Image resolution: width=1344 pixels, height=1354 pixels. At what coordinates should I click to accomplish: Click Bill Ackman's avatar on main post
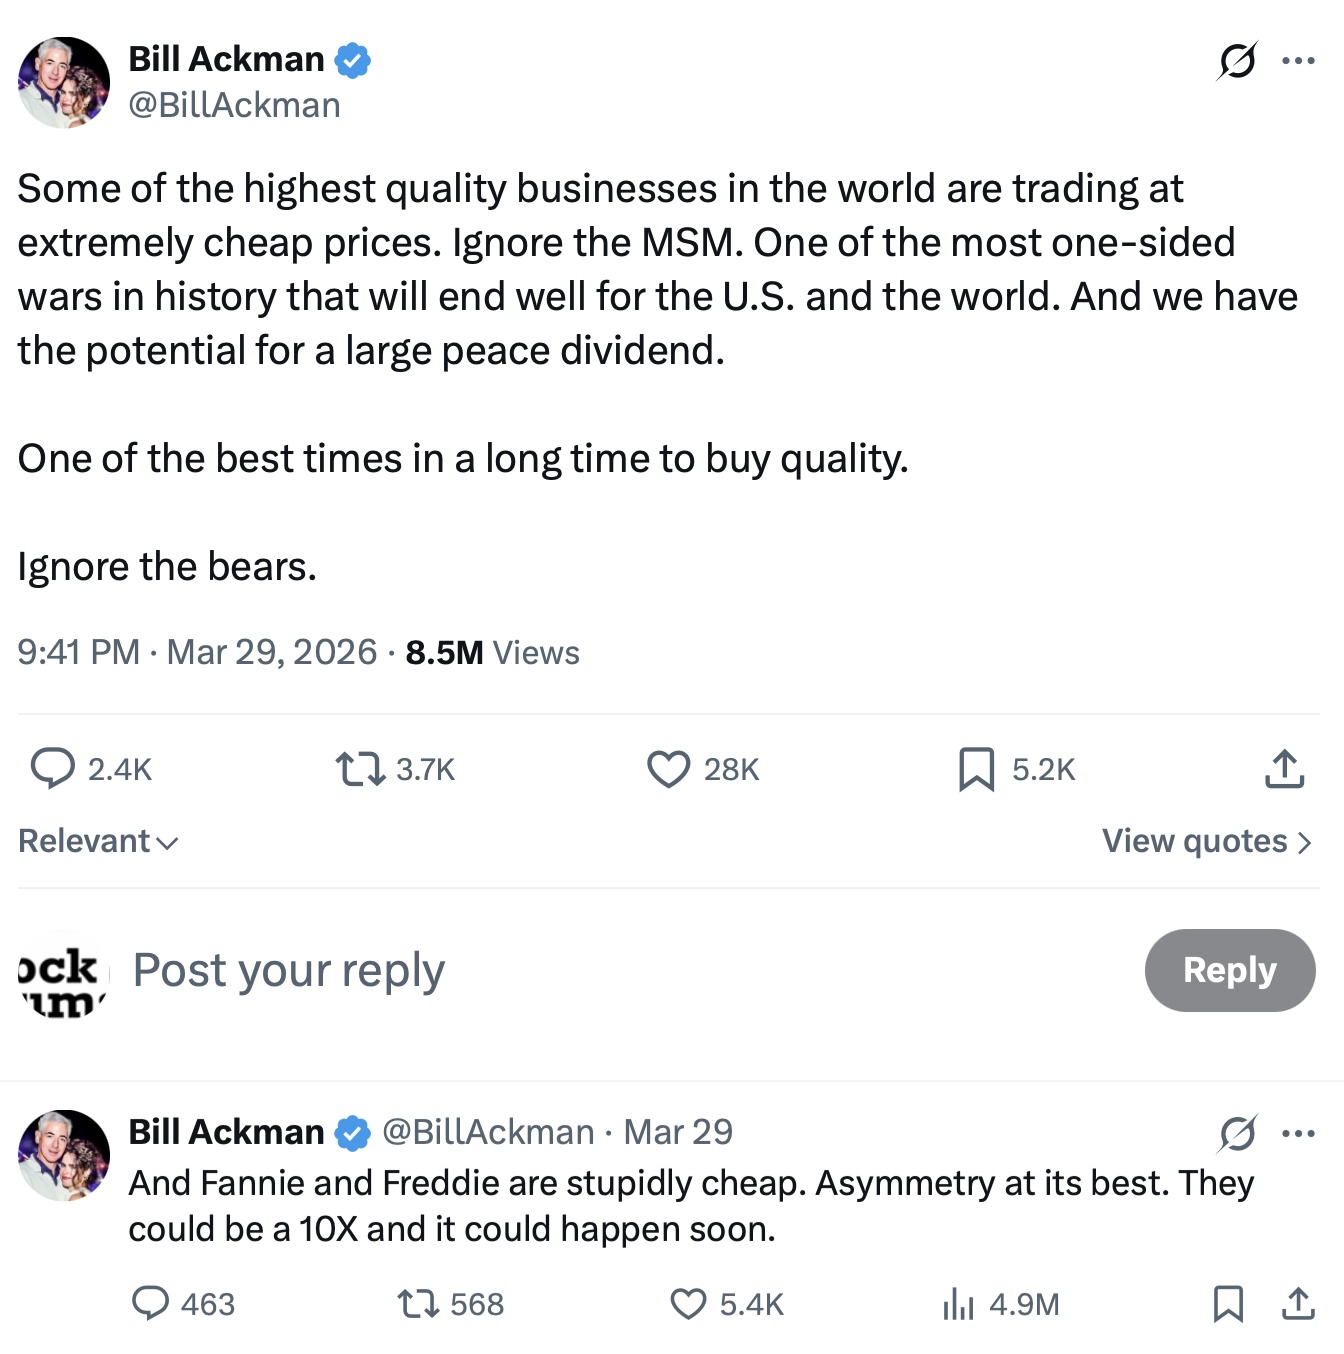click(64, 83)
